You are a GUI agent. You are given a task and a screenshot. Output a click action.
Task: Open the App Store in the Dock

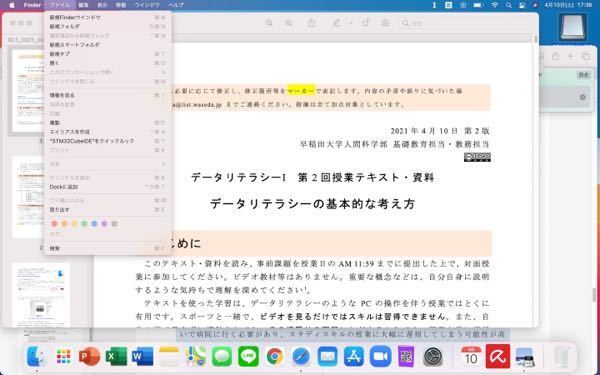coord(354,356)
